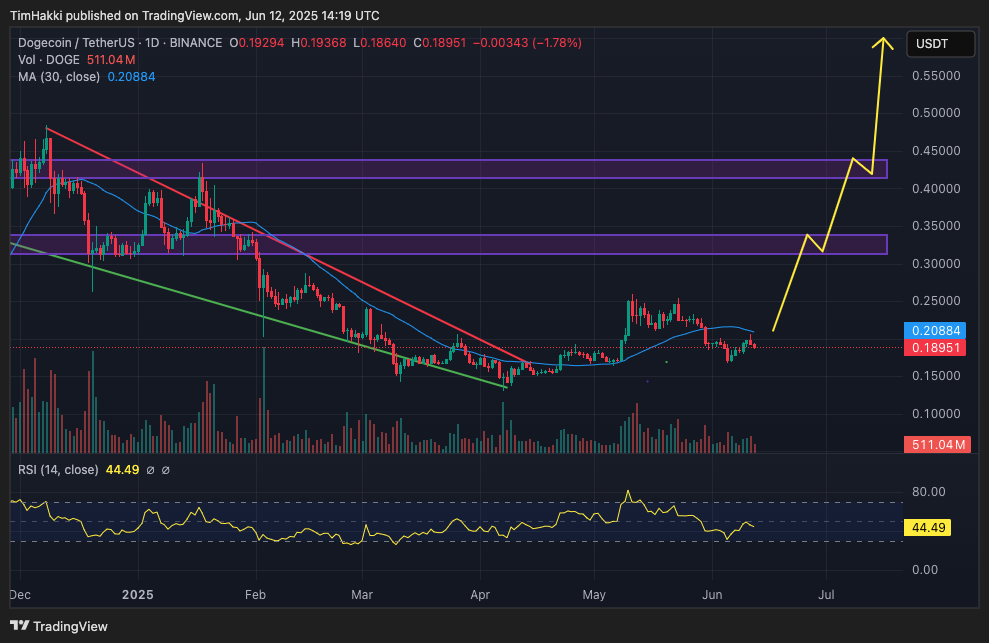Image resolution: width=989 pixels, height=643 pixels.
Task: Click the blue 0.20884 price axis tag
Action: pos(935,331)
